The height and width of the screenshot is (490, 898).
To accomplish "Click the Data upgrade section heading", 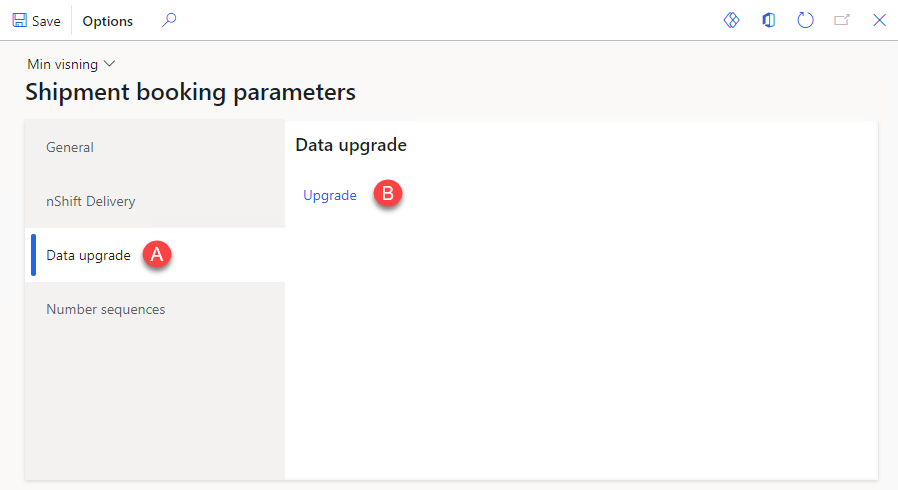I will (351, 145).
